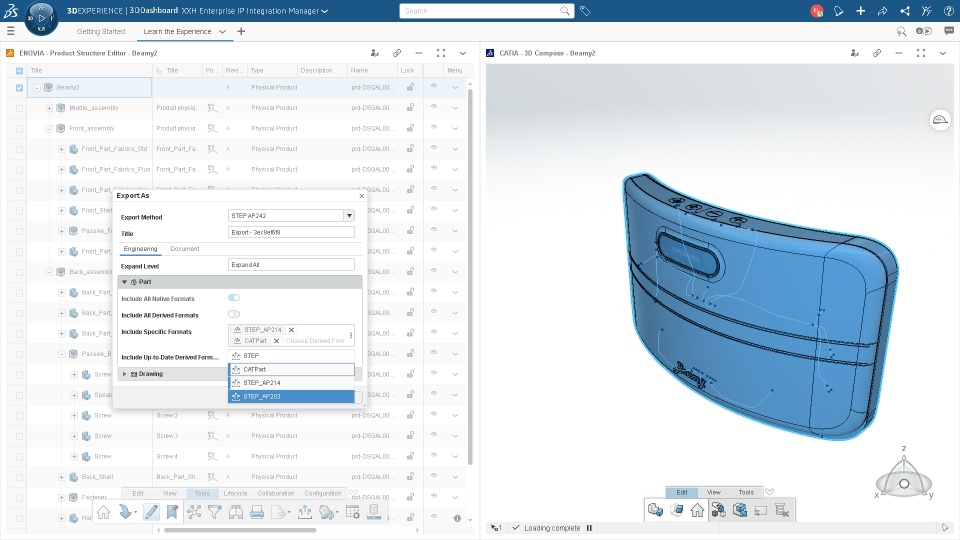Click the Title input field
The height and width of the screenshot is (540, 960).
(x=291, y=232)
